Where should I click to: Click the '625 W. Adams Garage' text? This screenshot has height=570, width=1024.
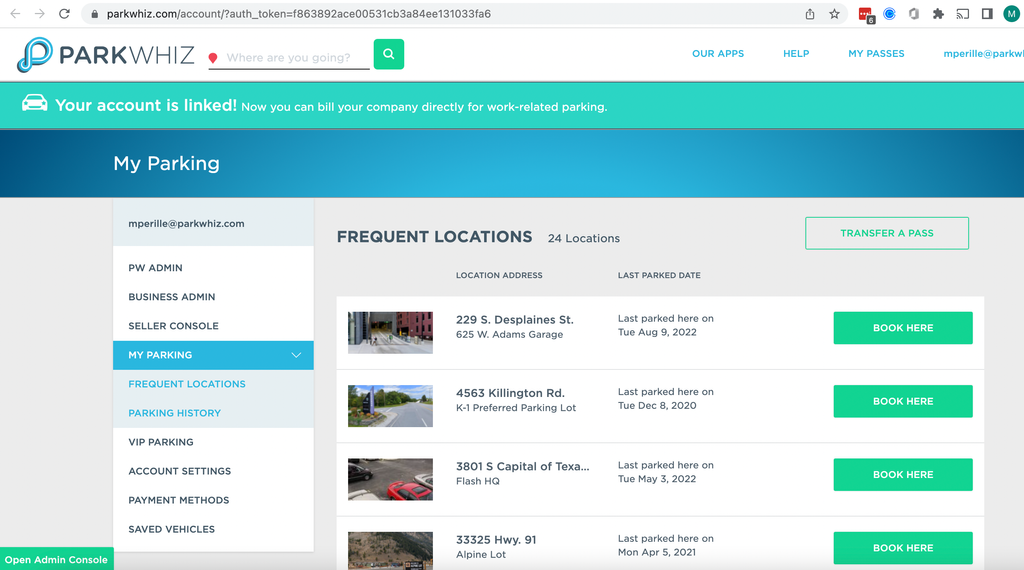[x=509, y=334]
